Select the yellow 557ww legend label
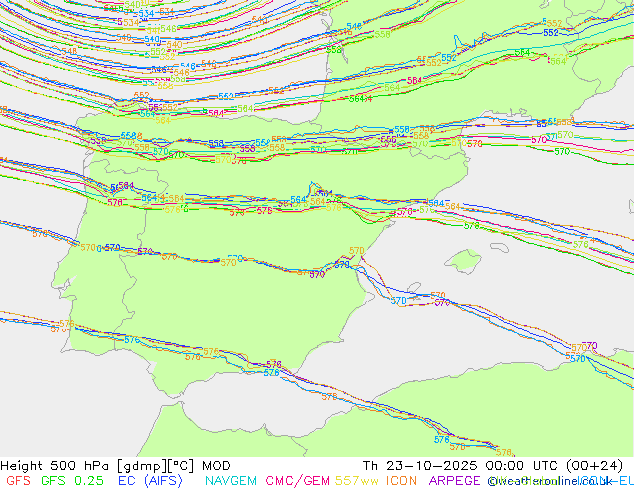Image resolution: width=634 pixels, height=490 pixels. [x=357, y=481]
